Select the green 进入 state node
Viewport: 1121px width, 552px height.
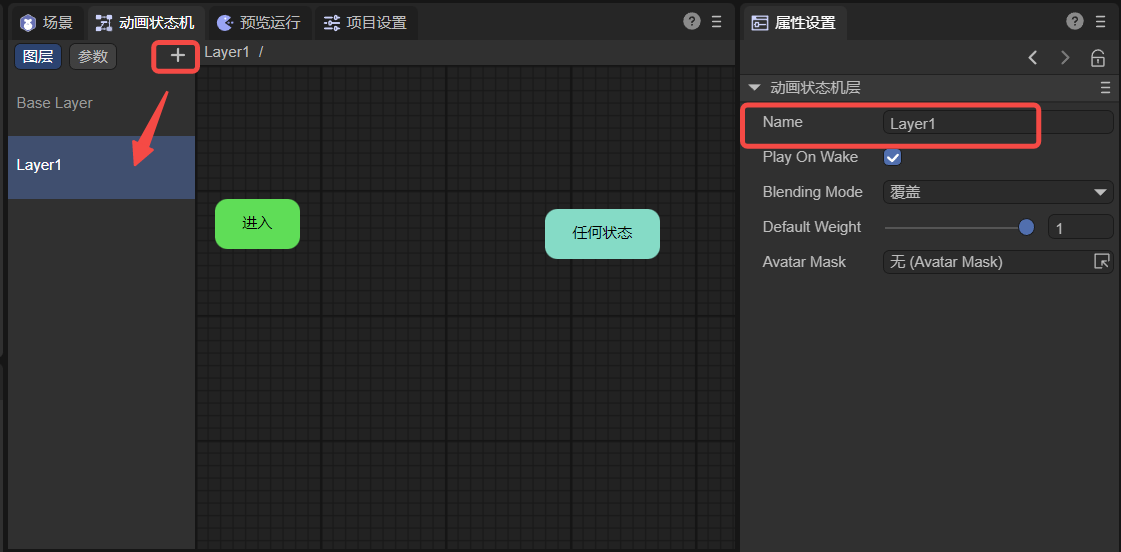pos(257,224)
